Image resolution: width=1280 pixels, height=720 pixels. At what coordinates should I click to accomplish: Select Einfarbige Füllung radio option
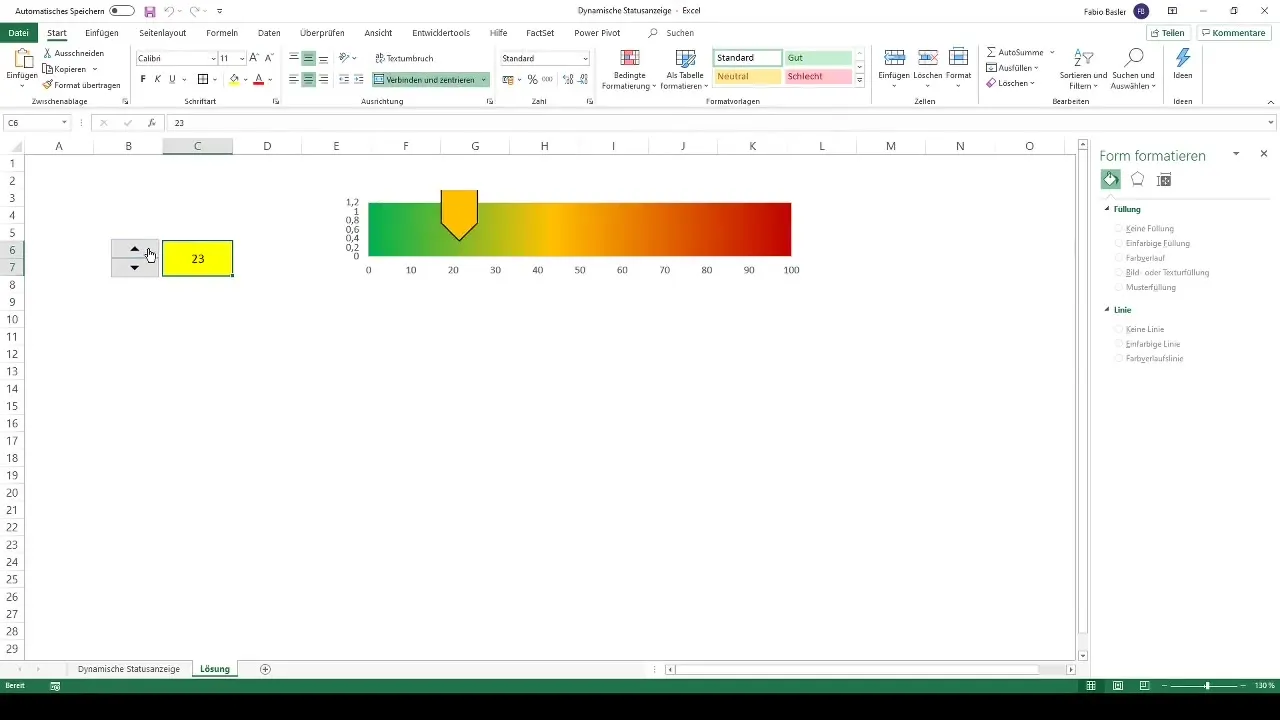click(x=1119, y=243)
